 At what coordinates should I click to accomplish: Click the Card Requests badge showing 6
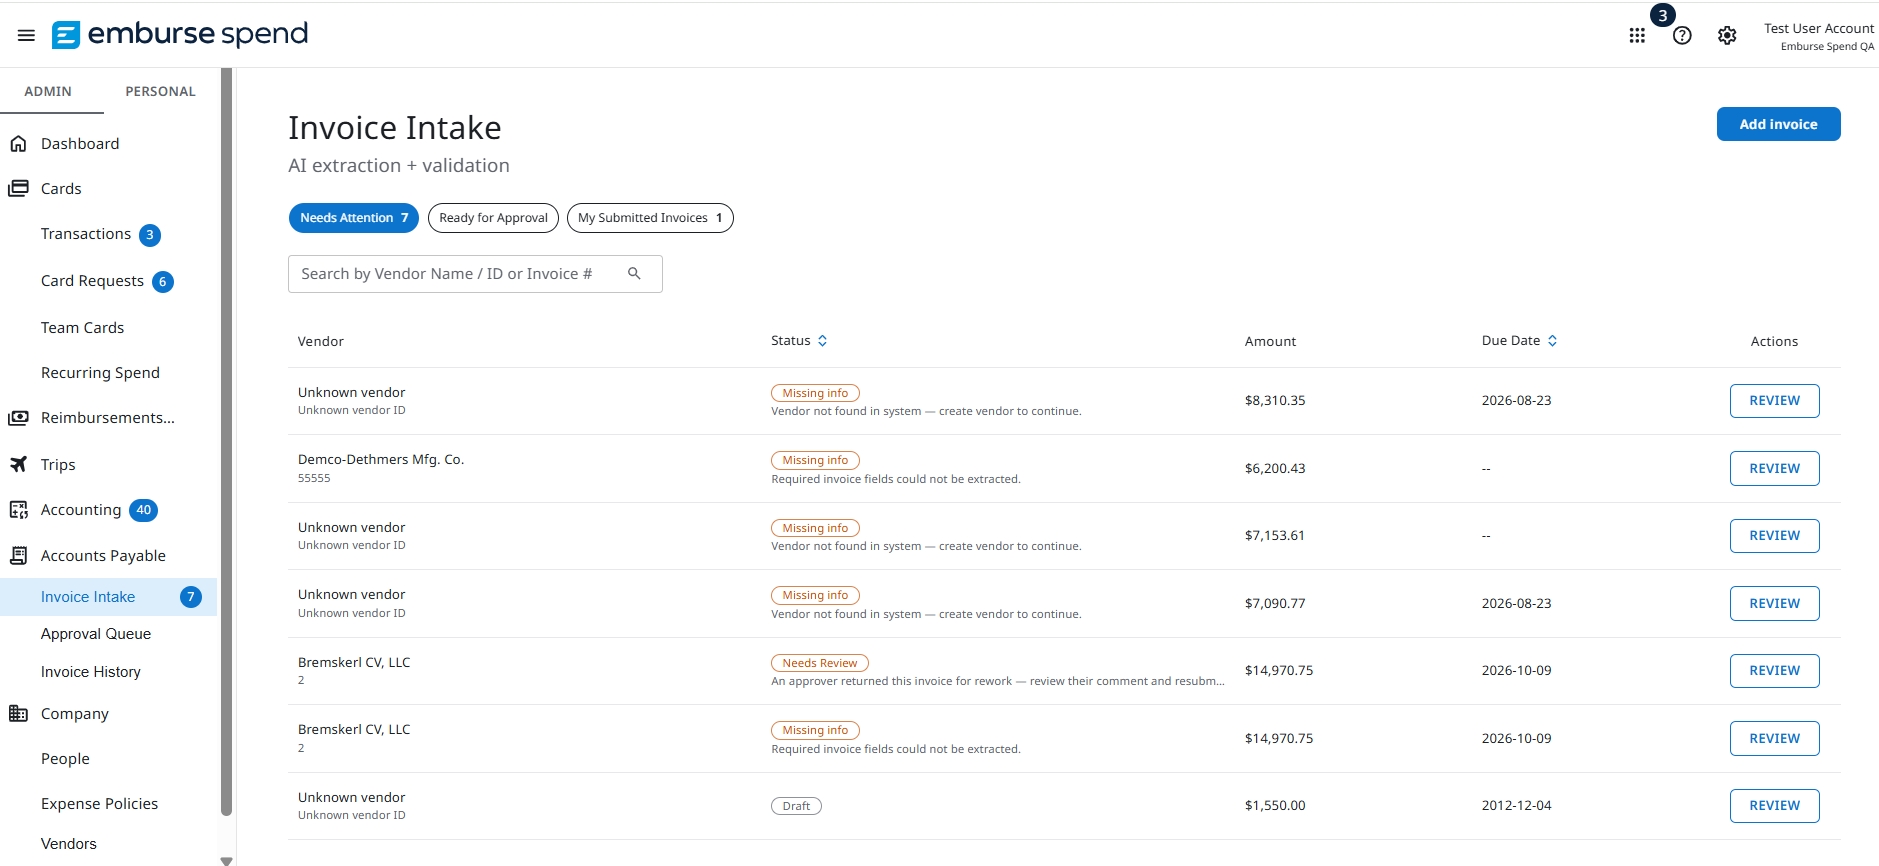pos(163,282)
